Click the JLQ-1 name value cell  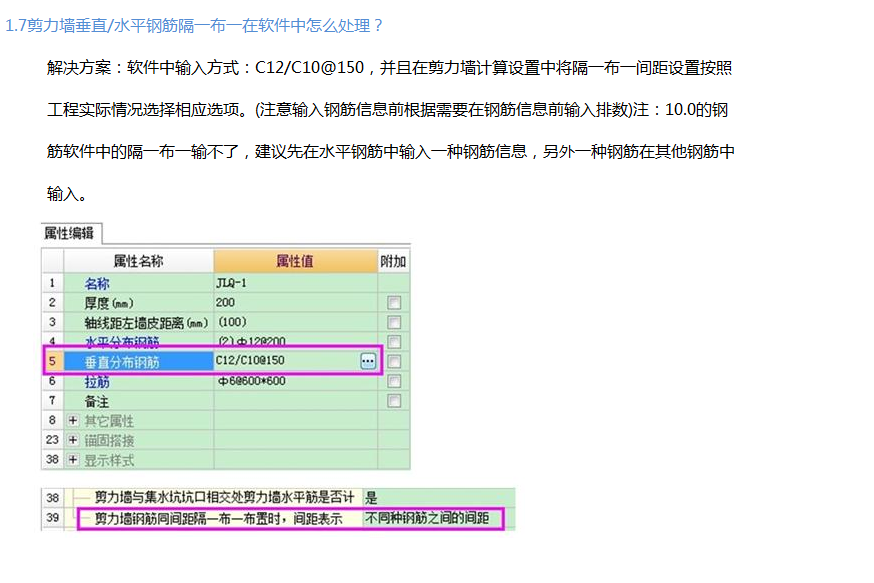click(x=295, y=283)
